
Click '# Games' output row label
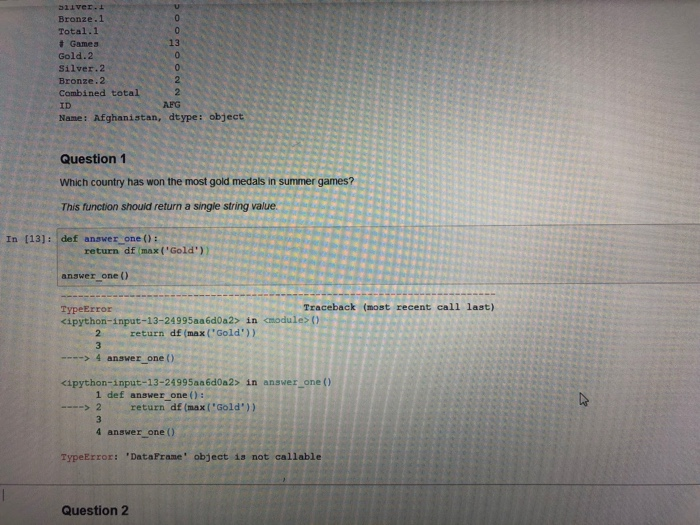pyautogui.click(x=79, y=44)
